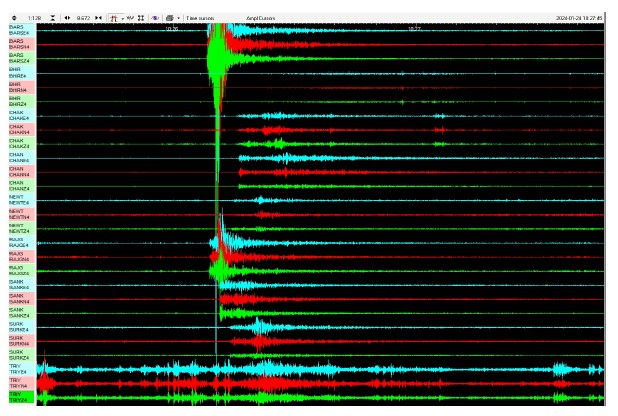The height and width of the screenshot is (416, 618).
Task: Click the red phase picker tool icon
Action: pyautogui.click(x=112, y=18)
